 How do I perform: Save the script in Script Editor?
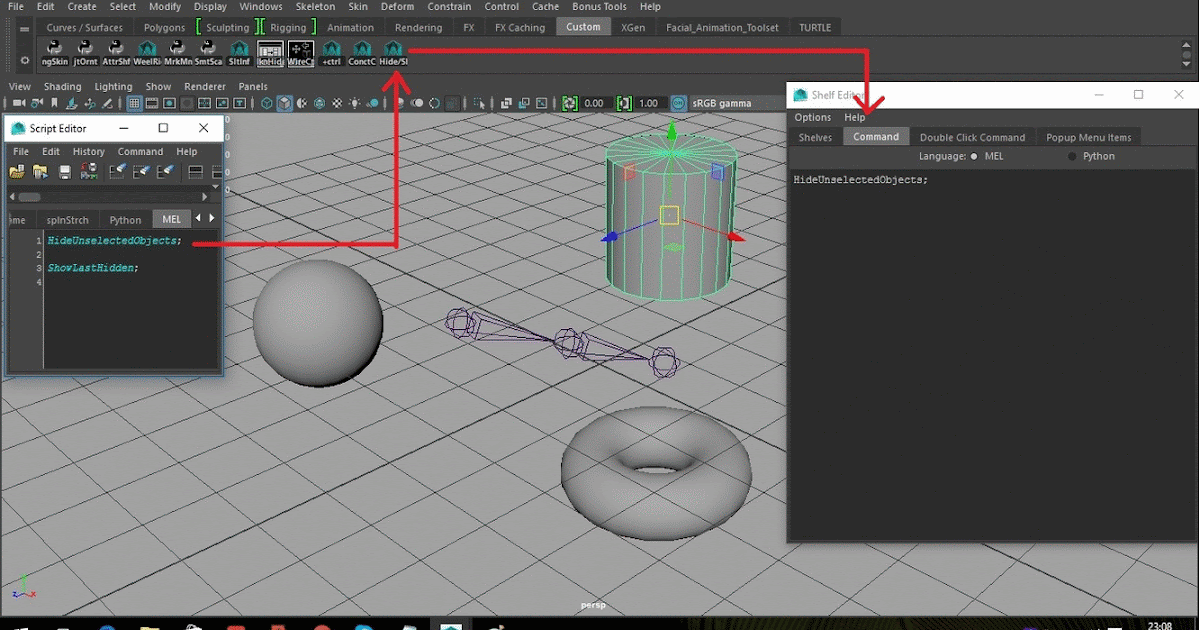point(63,171)
